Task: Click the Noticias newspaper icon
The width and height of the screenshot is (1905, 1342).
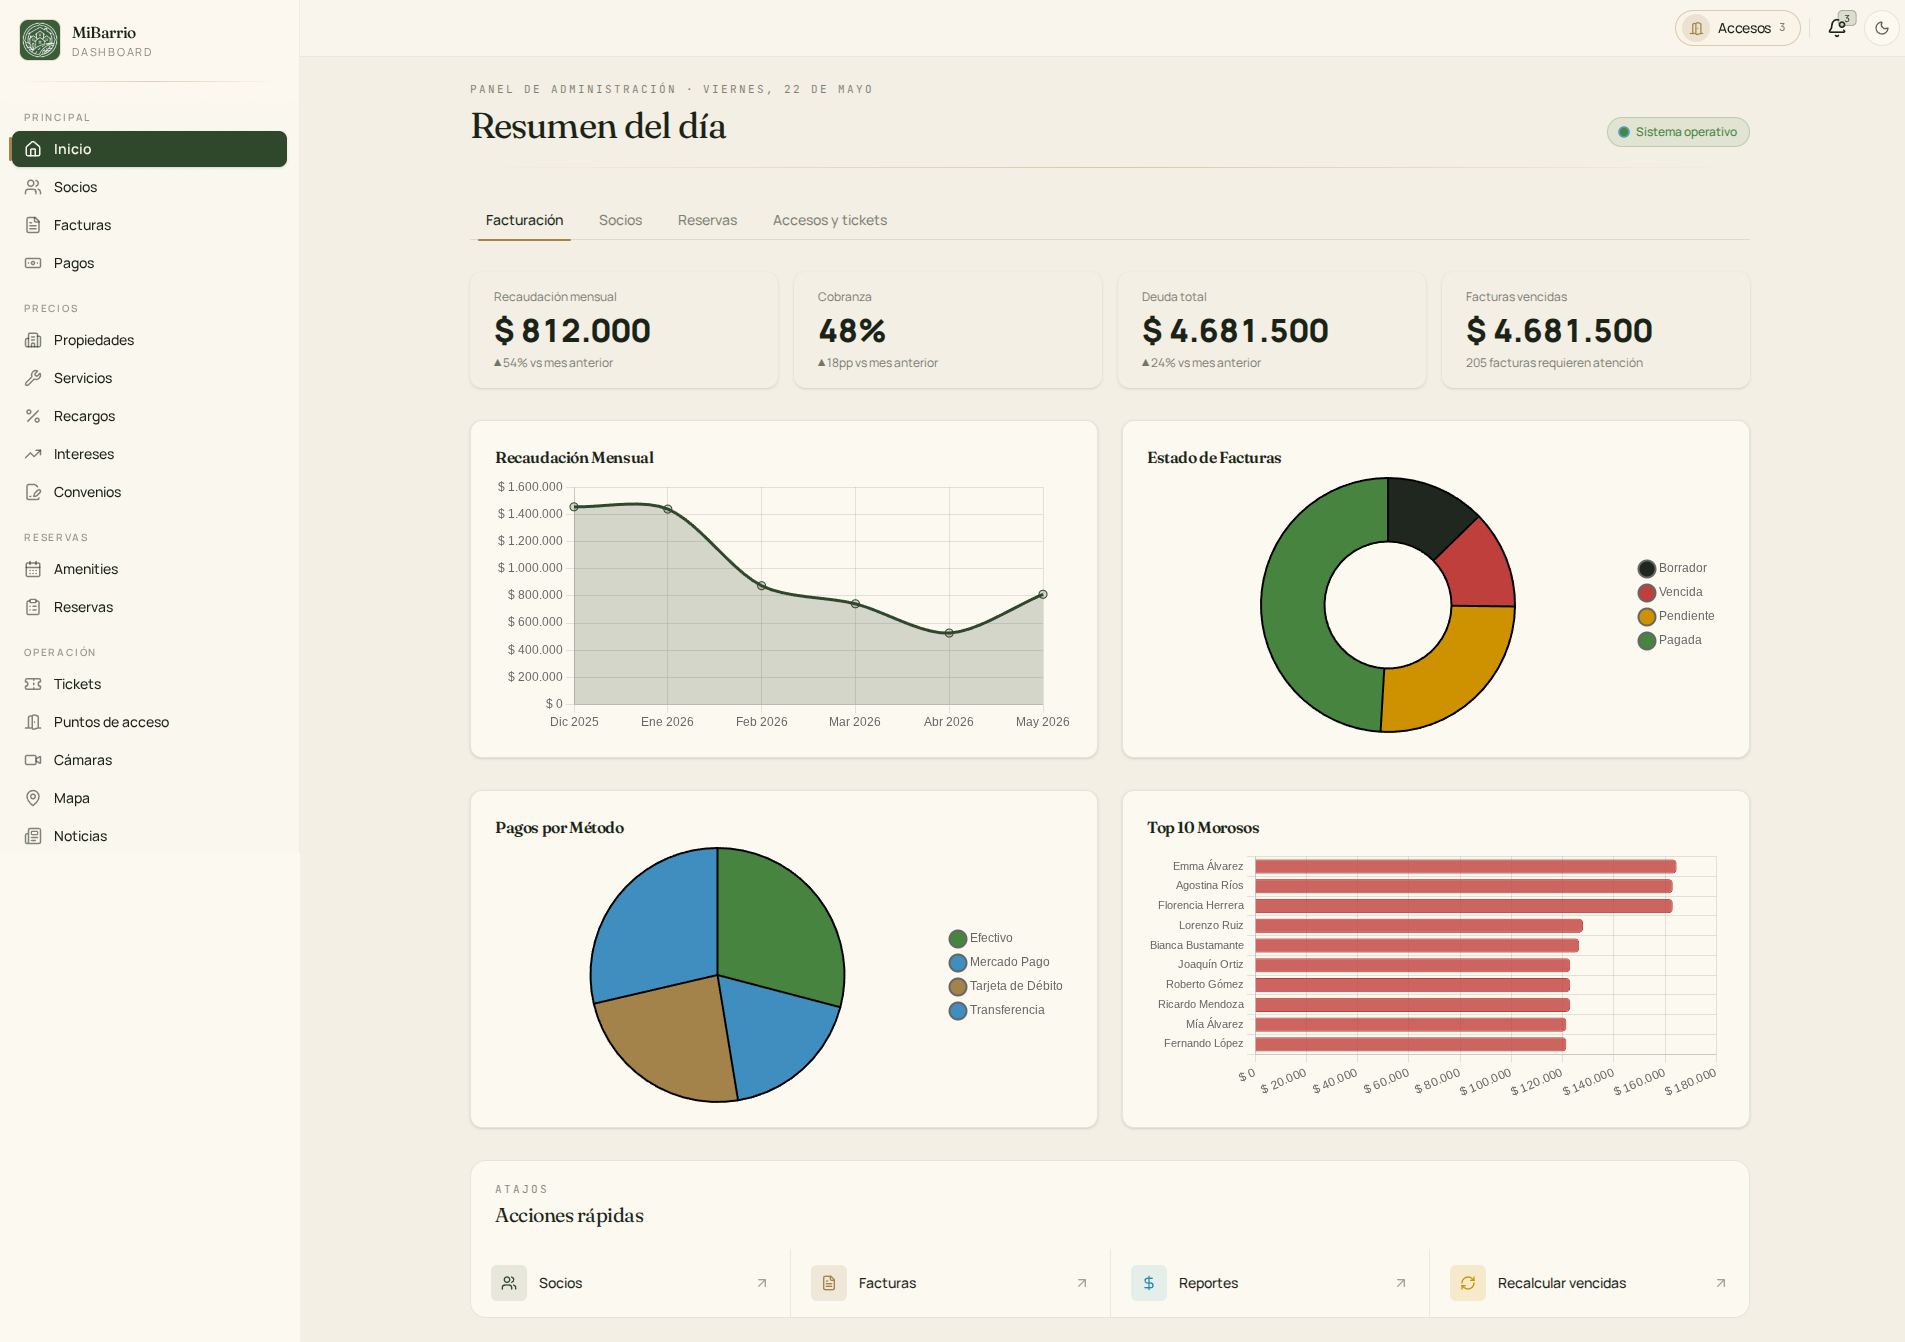Action: pyautogui.click(x=33, y=836)
